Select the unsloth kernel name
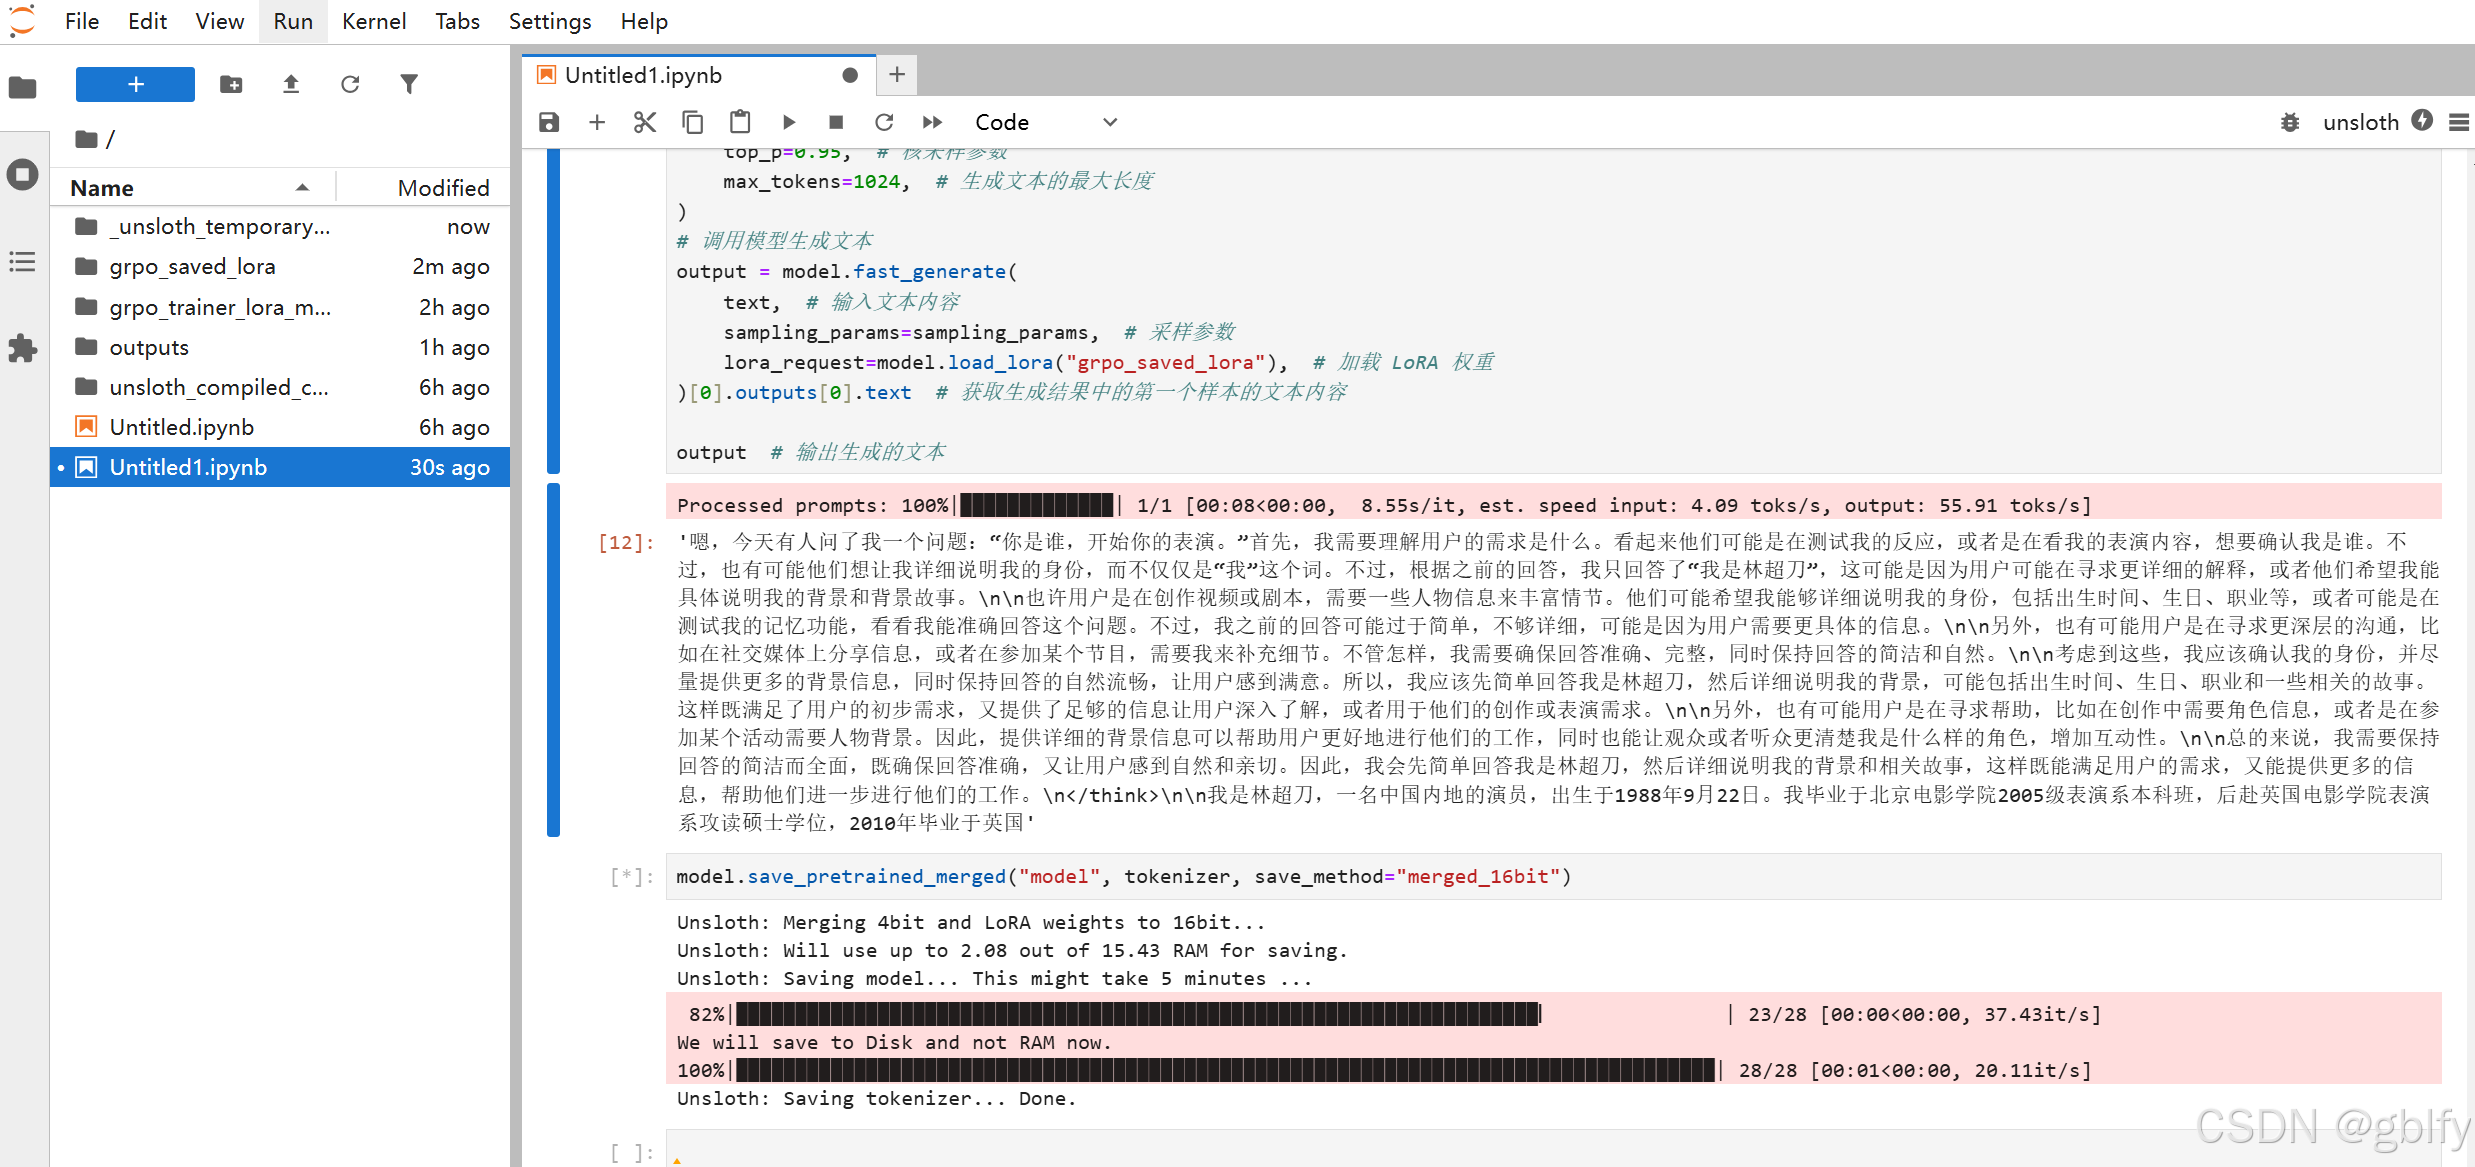 click(2360, 122)
